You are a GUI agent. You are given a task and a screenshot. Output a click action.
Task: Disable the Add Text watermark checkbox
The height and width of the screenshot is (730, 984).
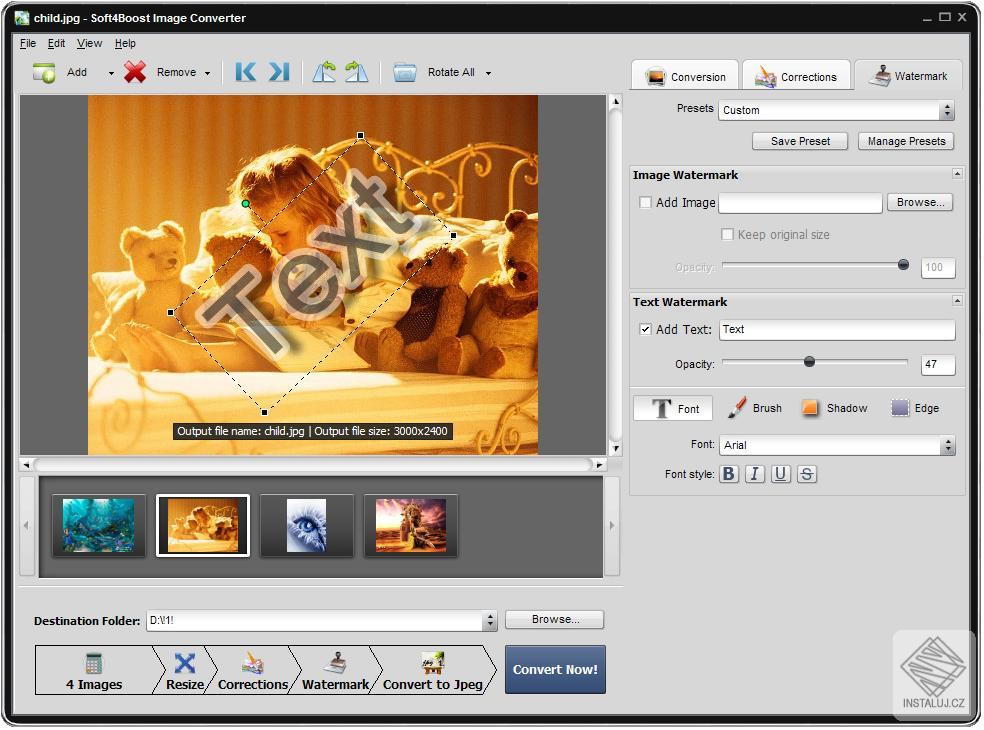click(645, 329)
